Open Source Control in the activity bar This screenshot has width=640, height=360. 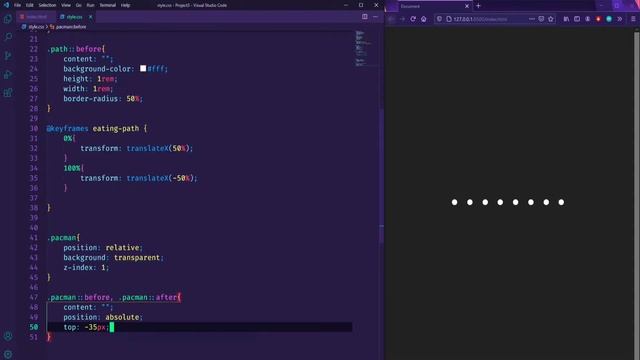click(x=8, y=56)
